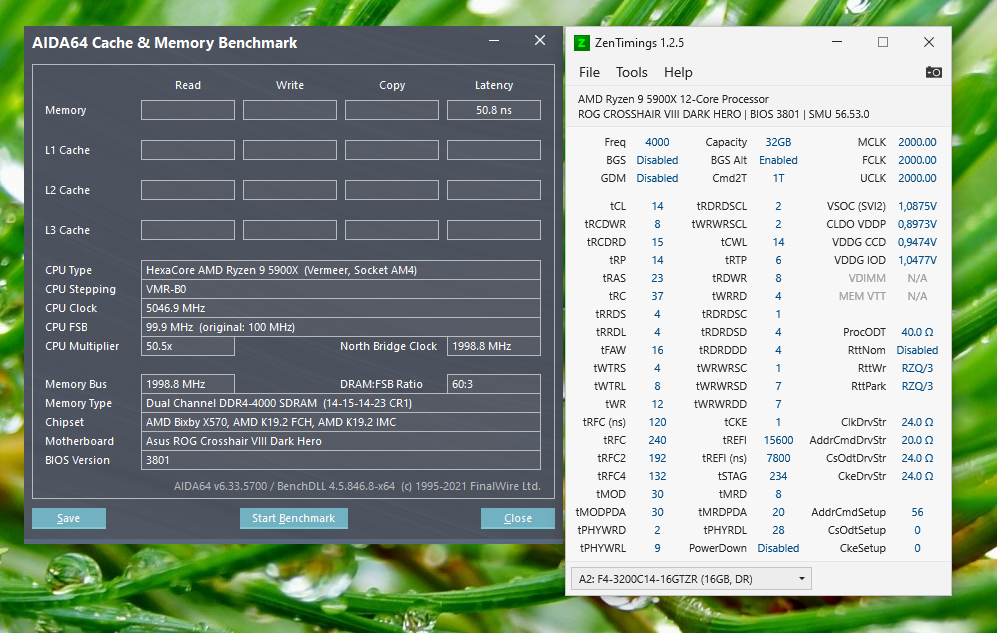Click the Chipset AMD Bixby X570 value
The width and height of the screenshot is (997, 633).
[341, 422]
